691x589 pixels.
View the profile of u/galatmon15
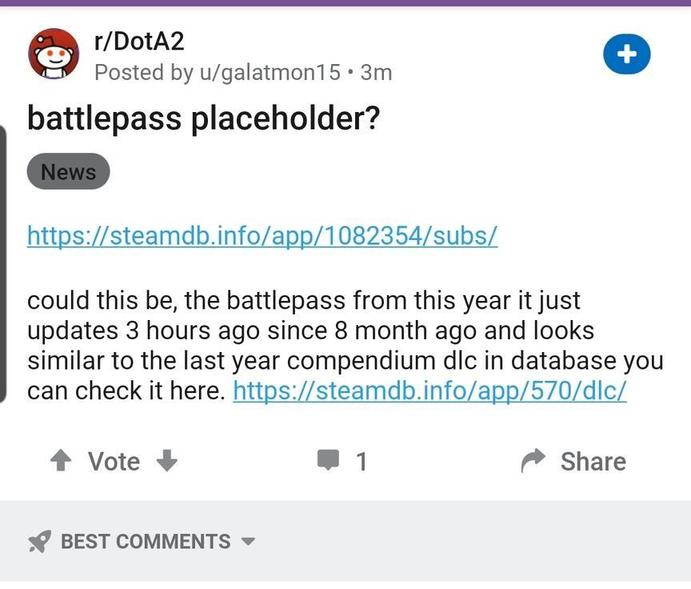pyautogui.click(x=270, y=72)
